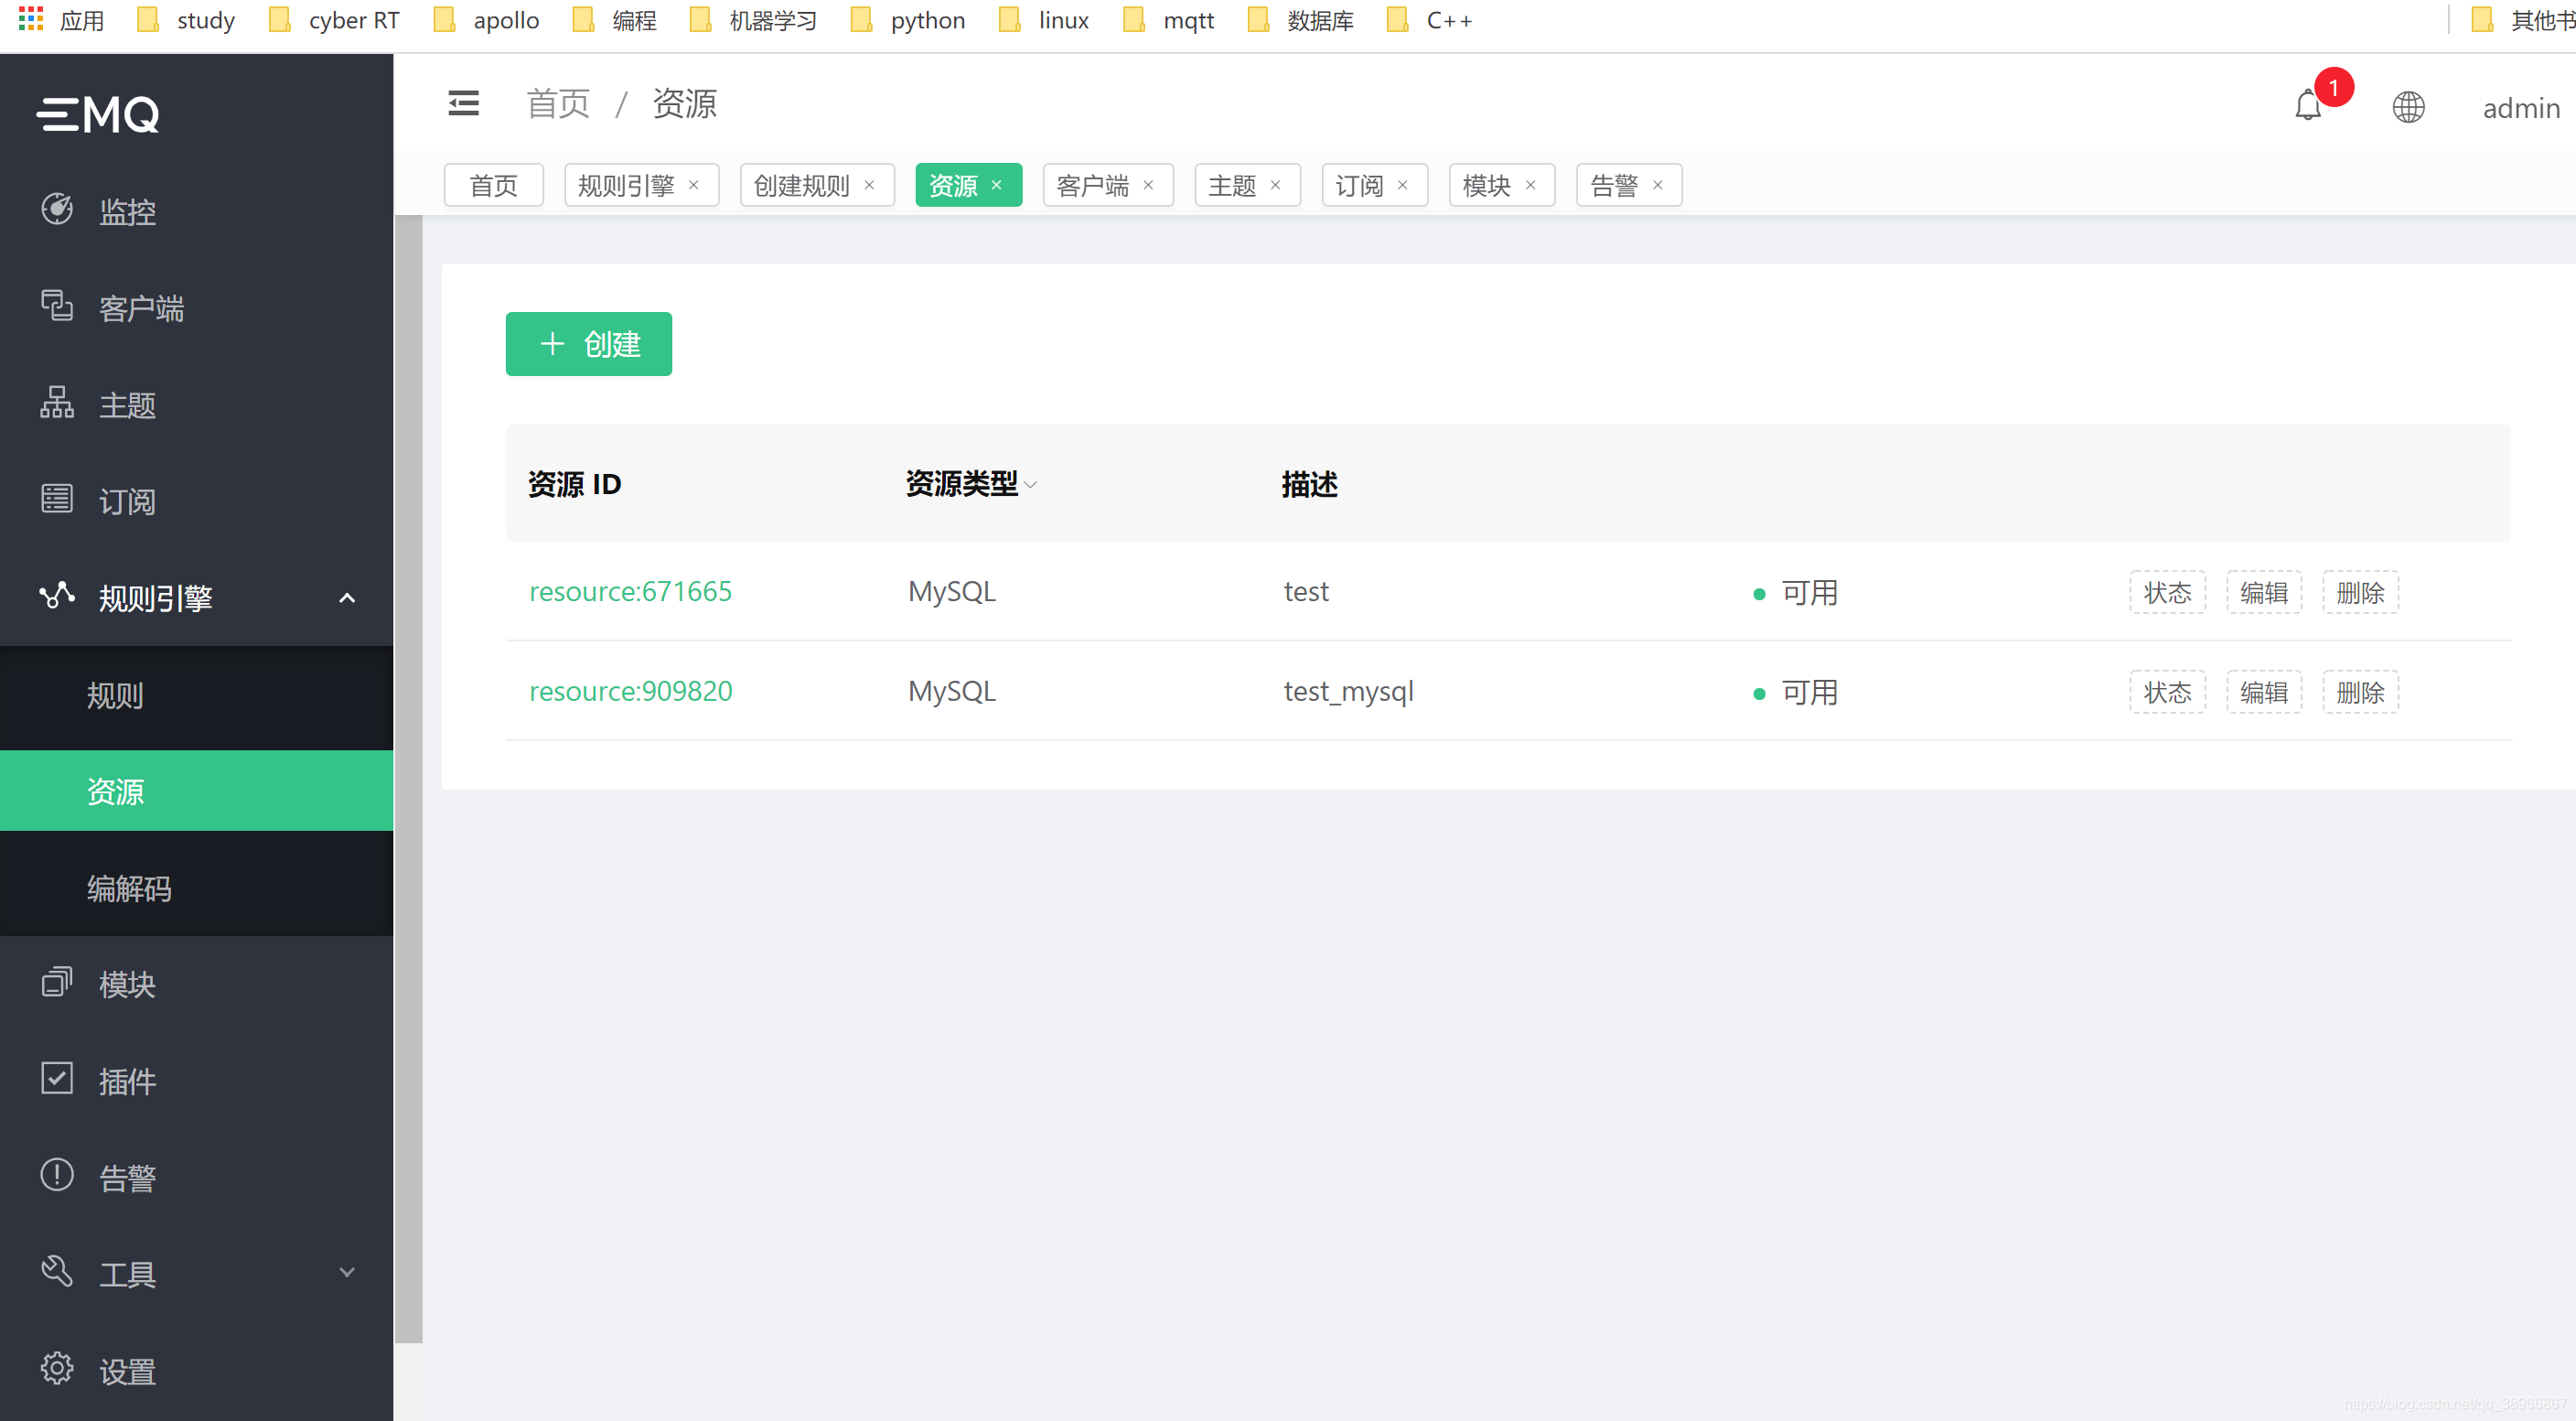The image size is (2576, 1421).
Task: Open the 插件 plugins sidebar item
Action: 127,1081
